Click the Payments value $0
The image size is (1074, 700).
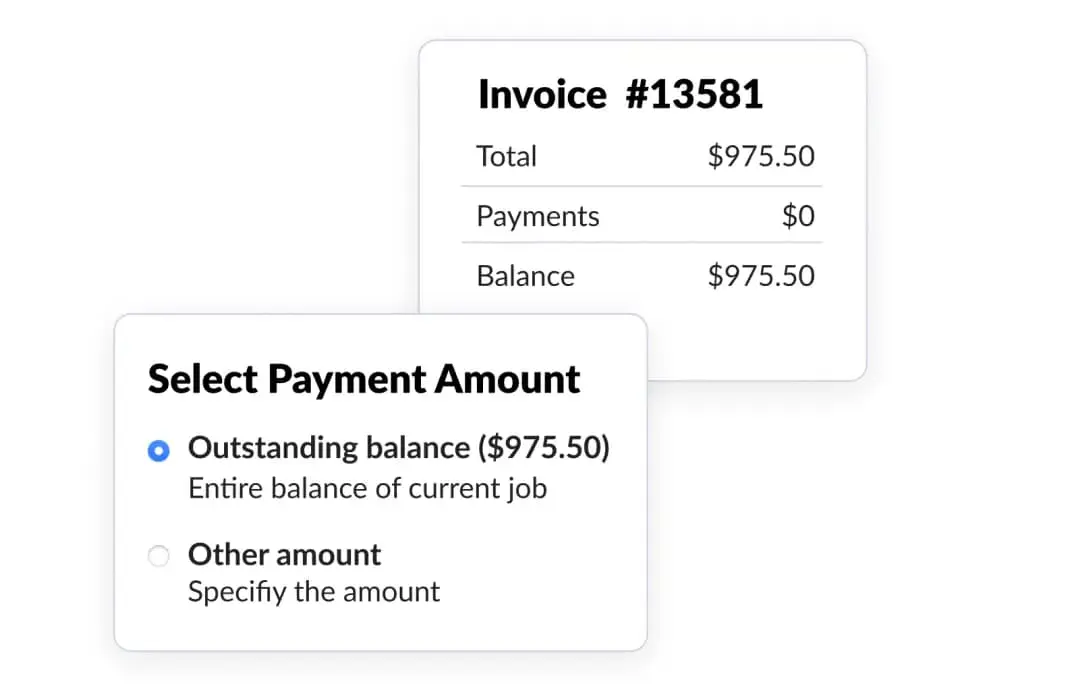pyautogui.click(x=798, y=217)
